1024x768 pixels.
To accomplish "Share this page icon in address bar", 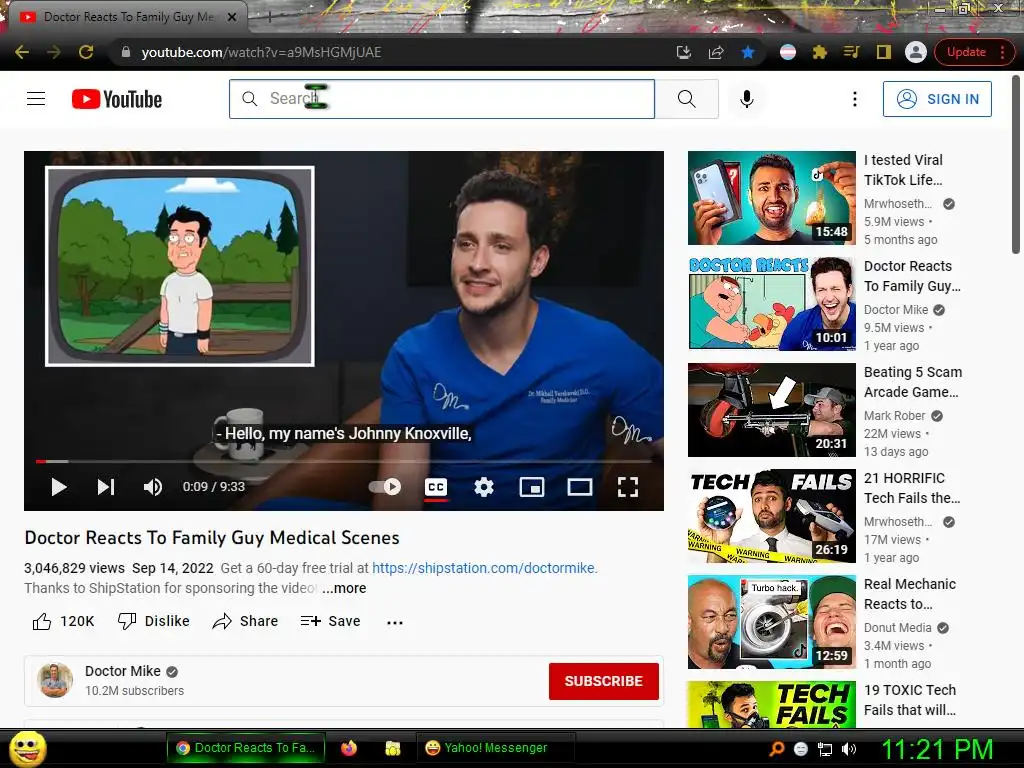I will [x=716, y=52].
